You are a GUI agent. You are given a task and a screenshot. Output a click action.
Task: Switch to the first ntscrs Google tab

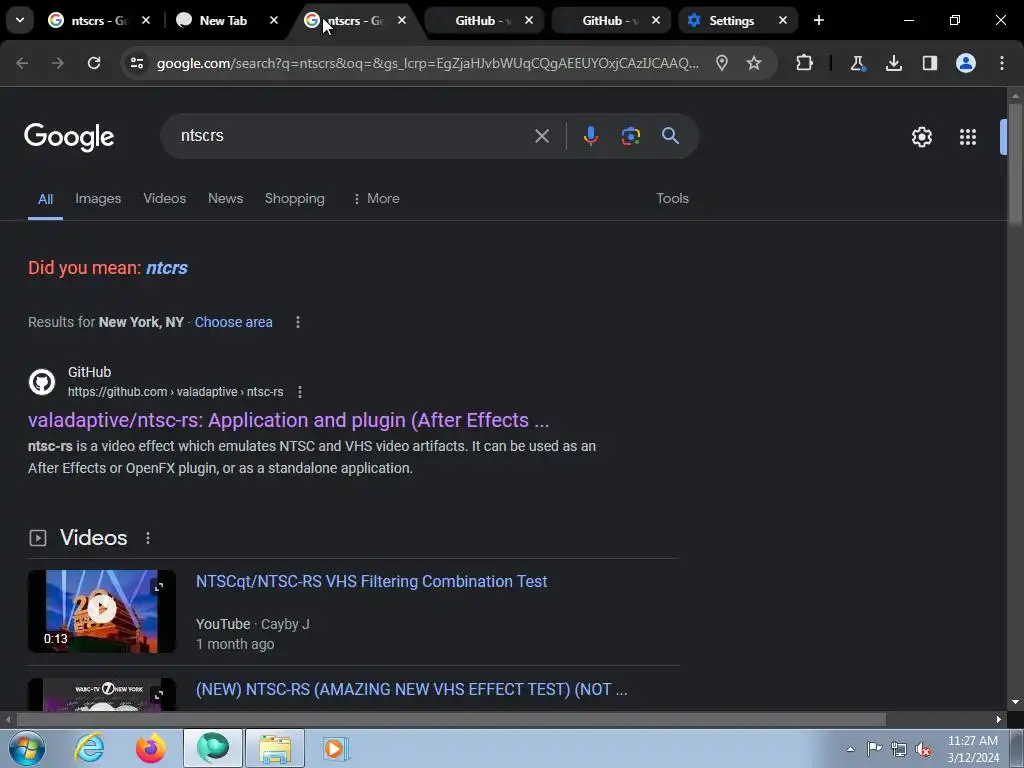coord(98,20)
